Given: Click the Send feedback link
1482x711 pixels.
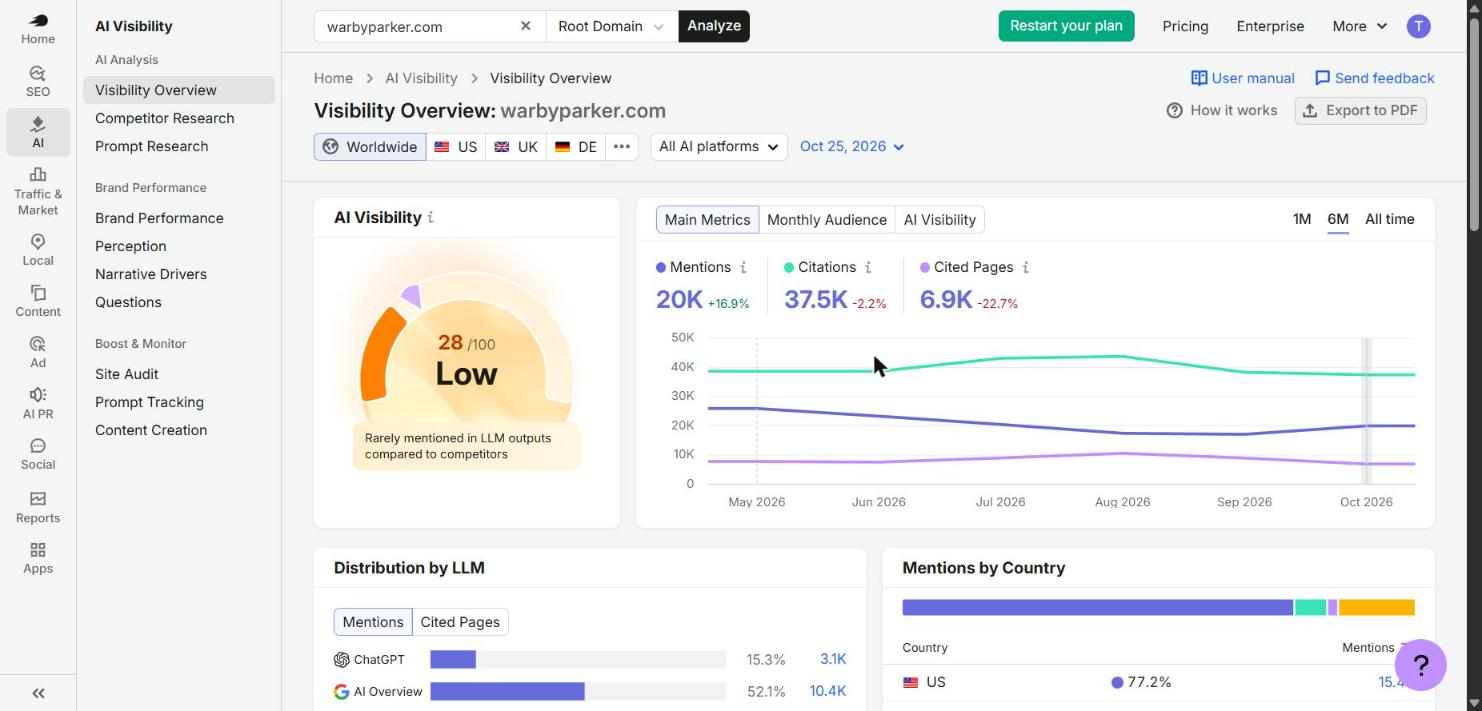Looking at the screenshot, I should [x=1375, y=78].
